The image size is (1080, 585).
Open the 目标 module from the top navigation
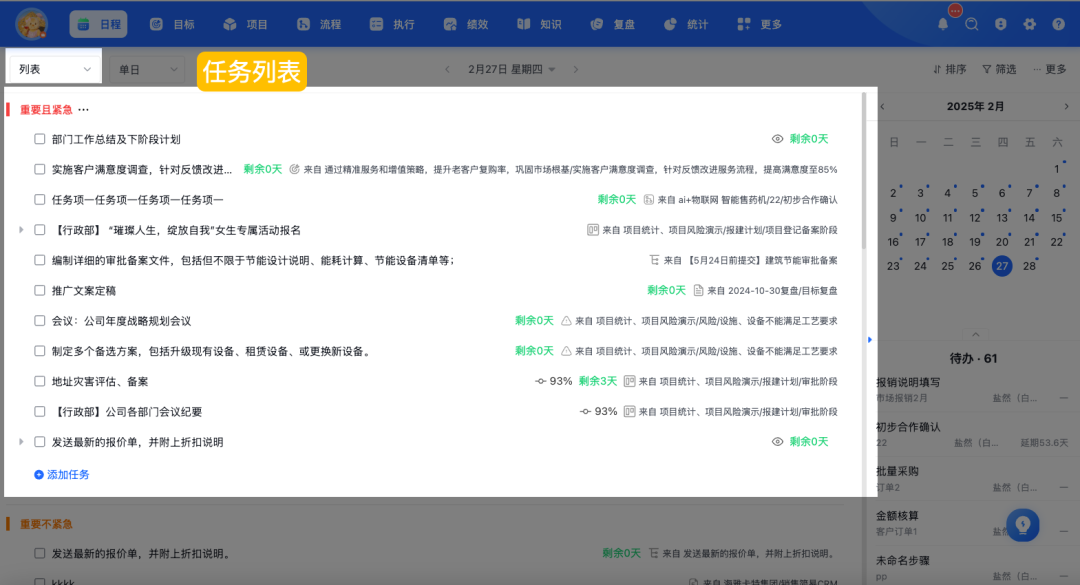173,23
